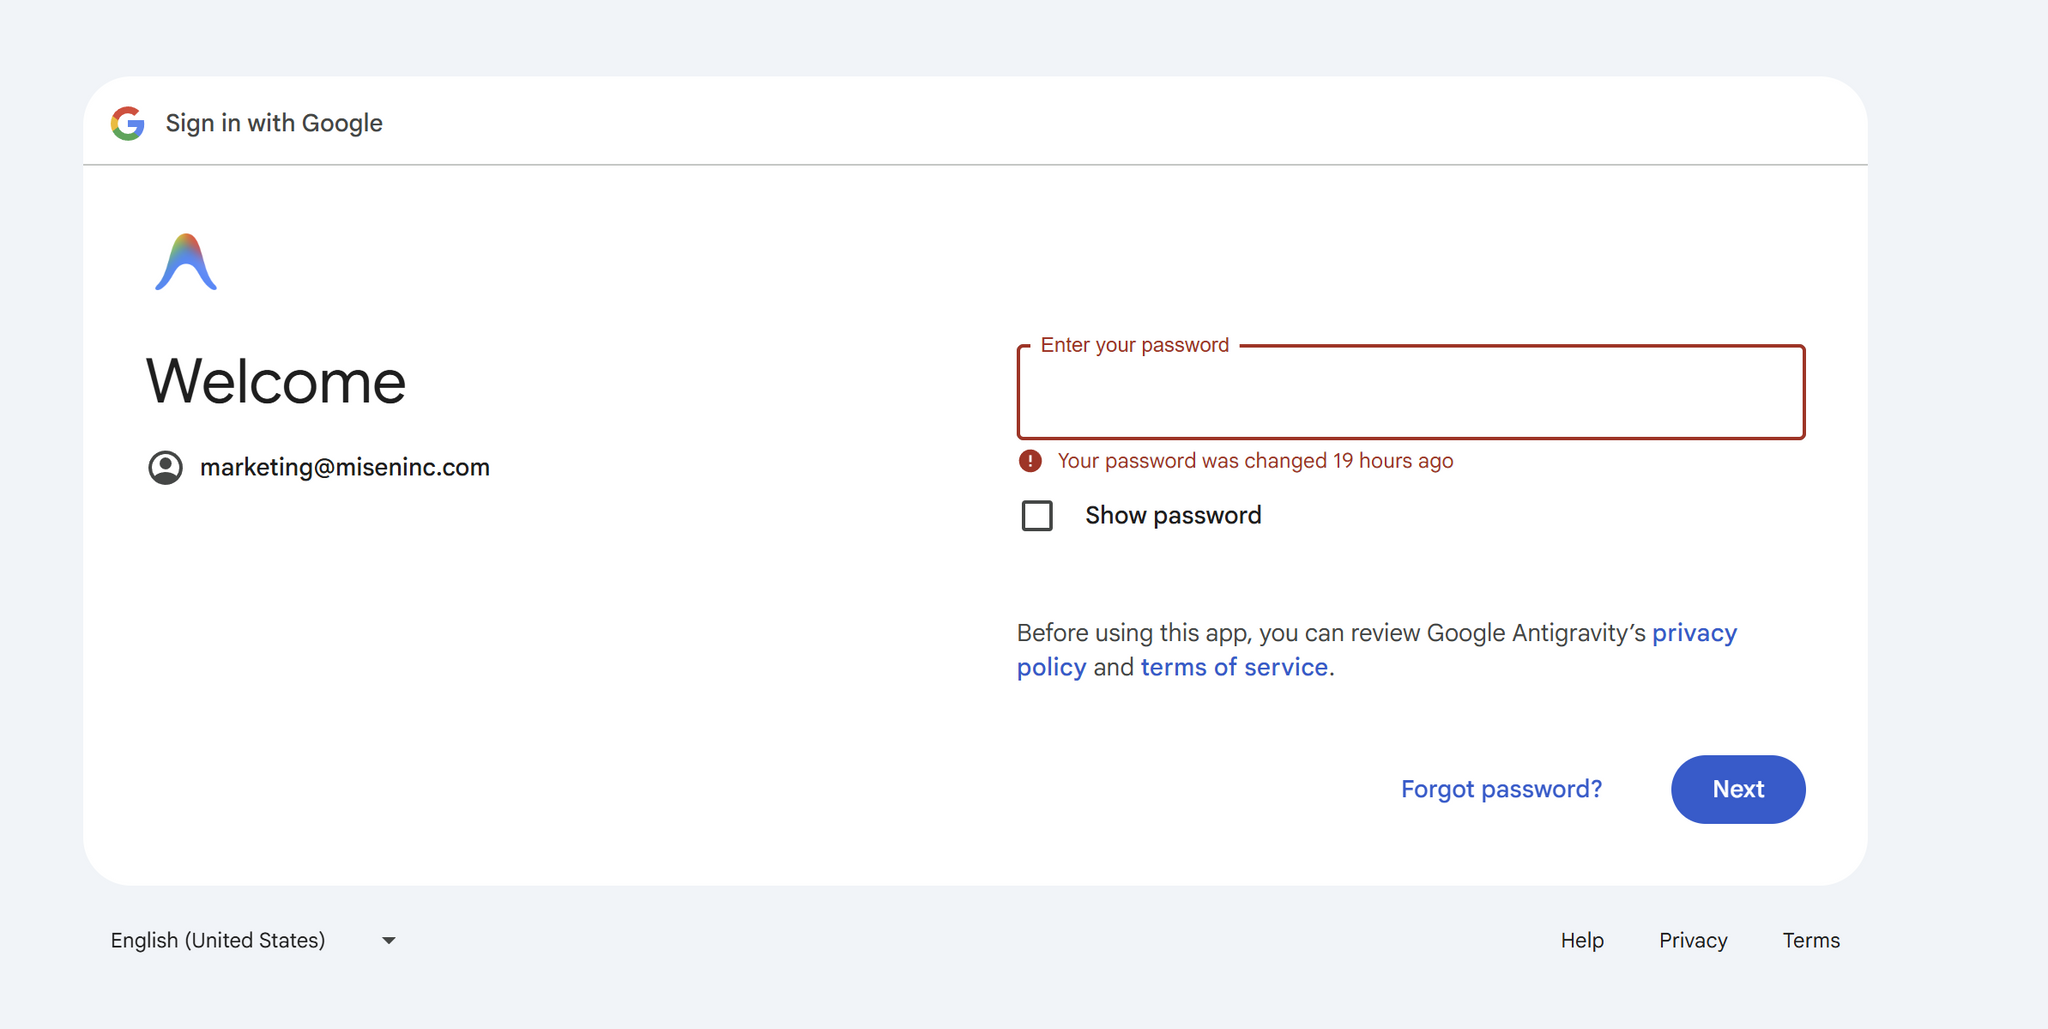2048x1029 pixels.
Task: Click the marketing@miseninc.com account email
Action: [x=345, y=467]
